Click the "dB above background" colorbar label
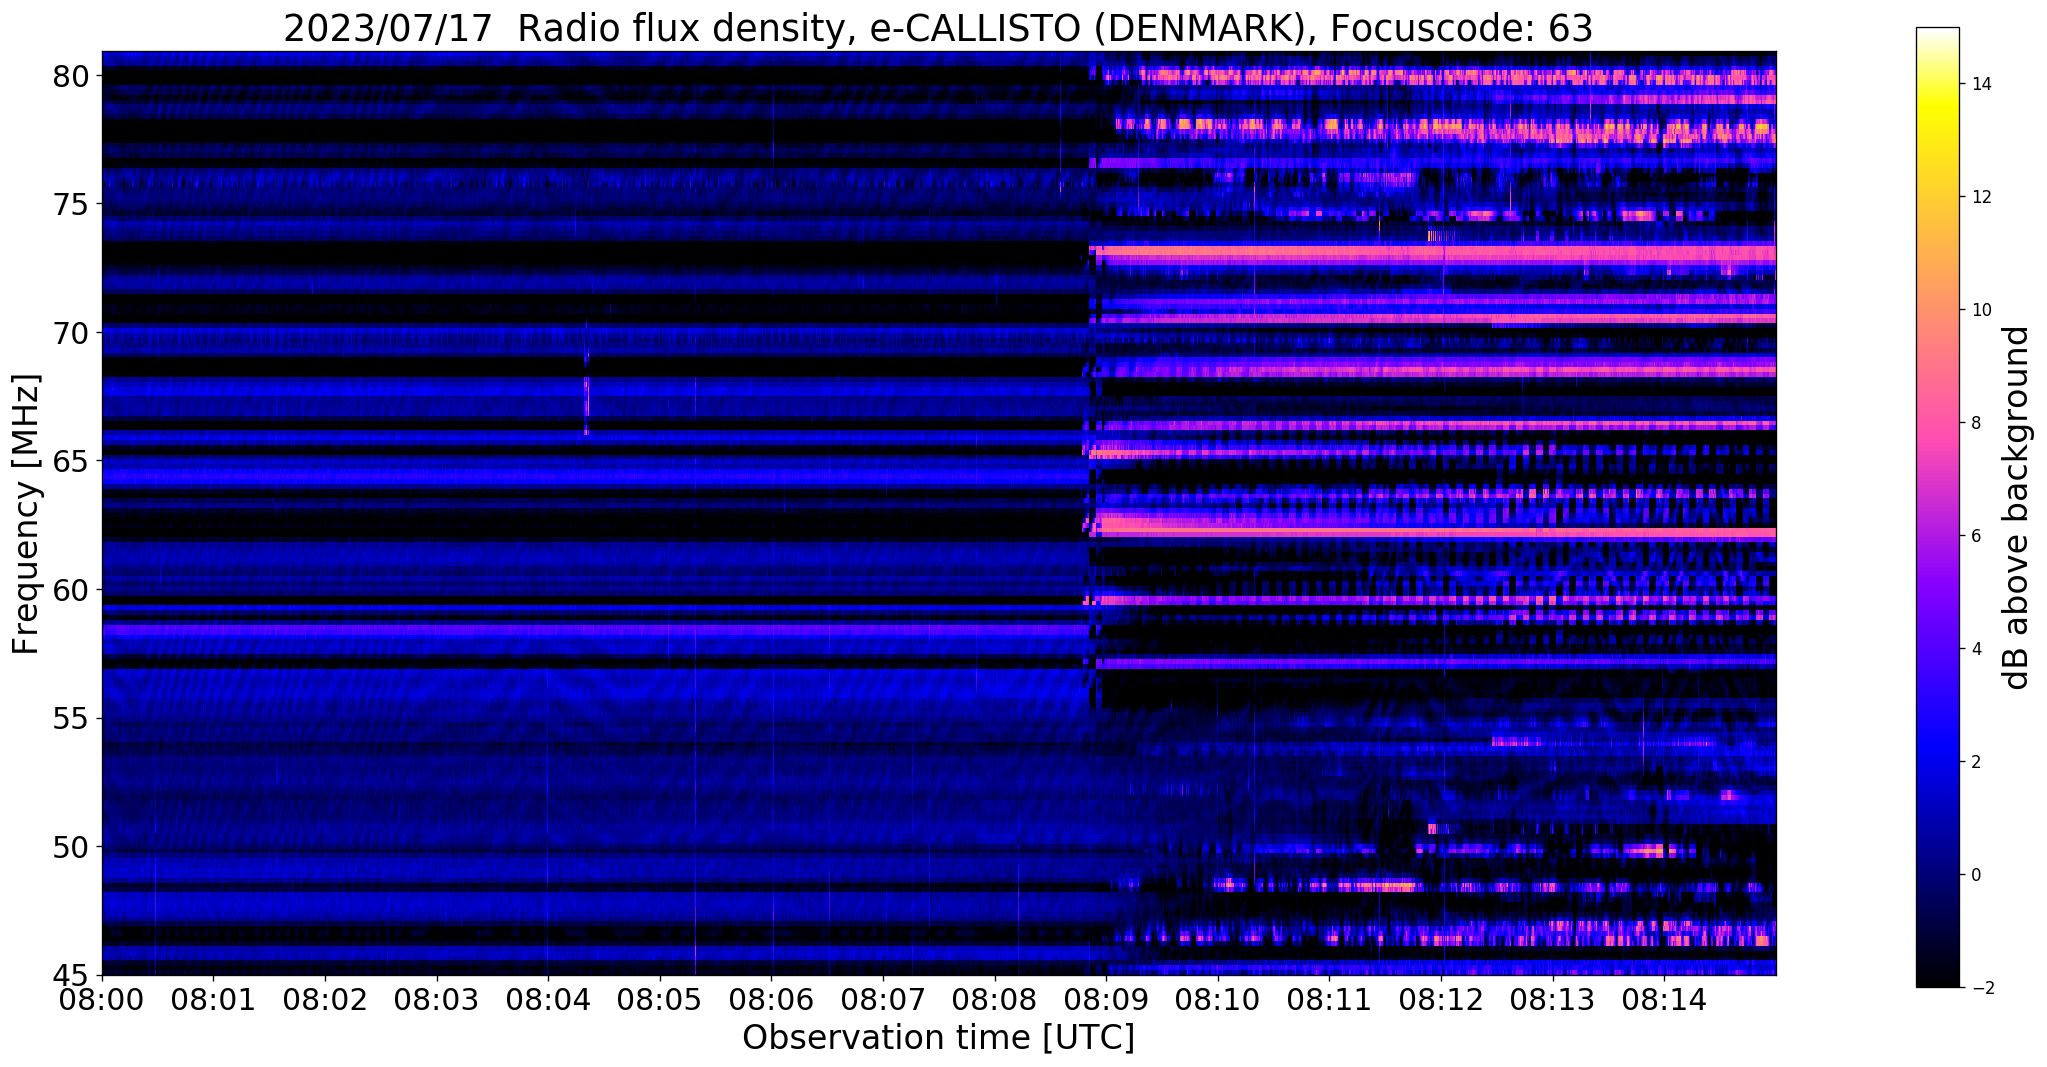Viewport: 2047px width, 1067px height. [x=2017, y=507]
